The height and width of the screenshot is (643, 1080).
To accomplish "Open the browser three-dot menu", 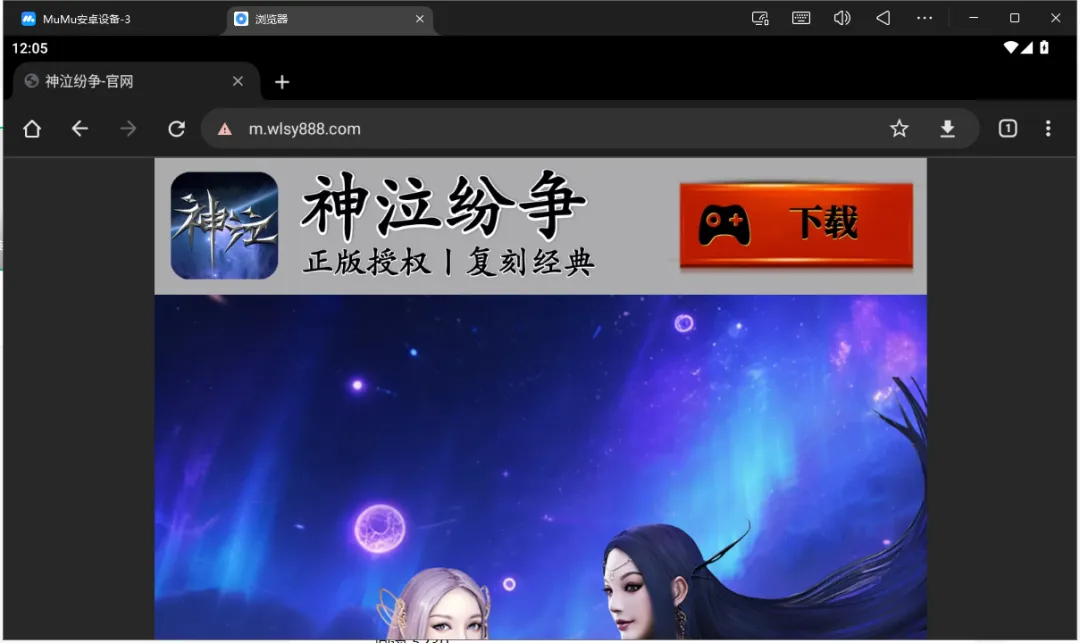I will click(x=1048, y=129).
